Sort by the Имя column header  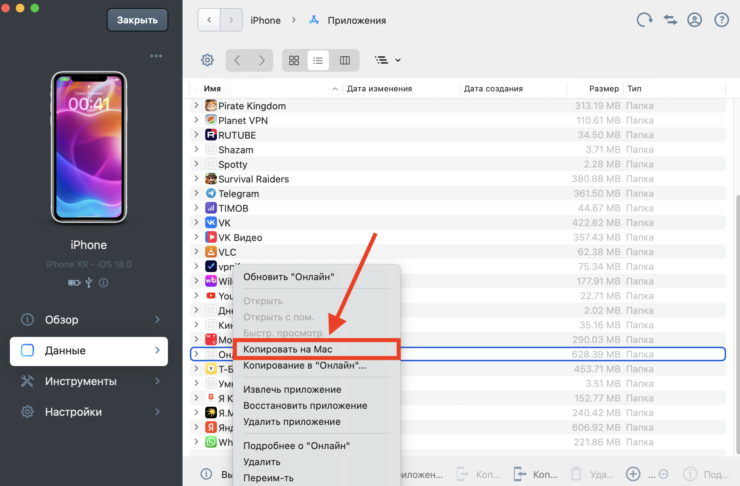click(x=212, y=88)
